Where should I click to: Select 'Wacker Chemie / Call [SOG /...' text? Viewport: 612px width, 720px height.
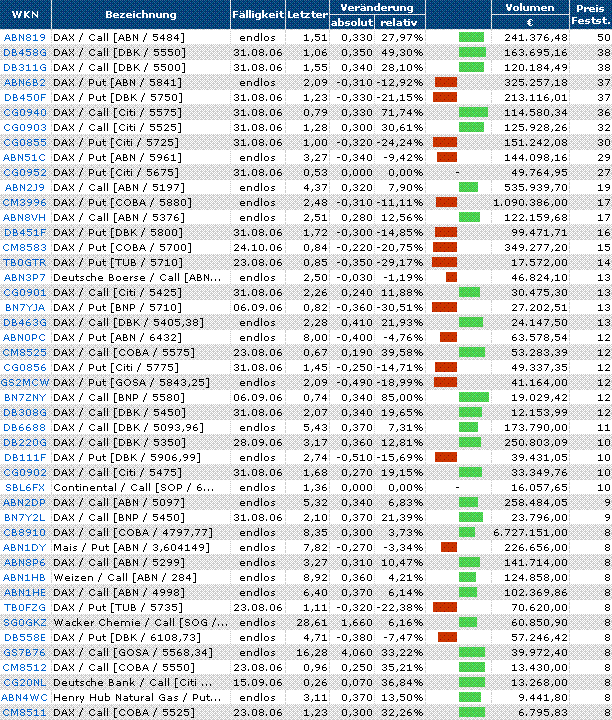click(140, 623)
